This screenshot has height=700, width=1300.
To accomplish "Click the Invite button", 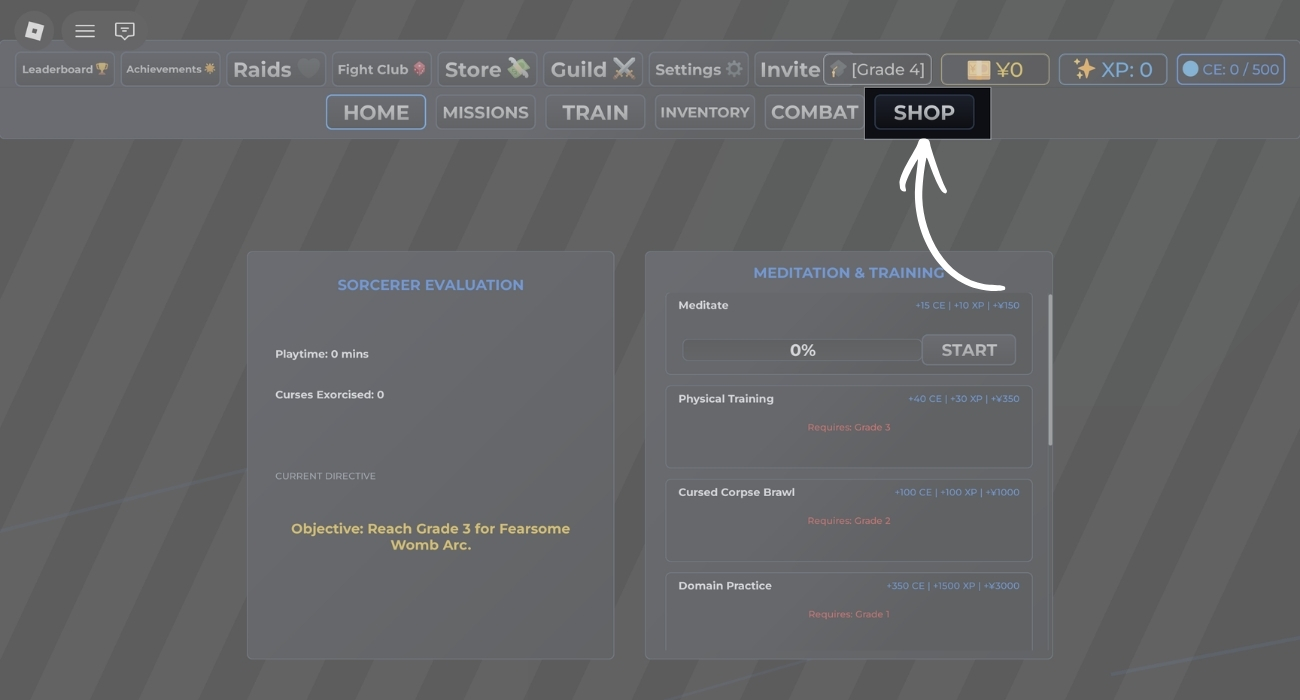I will point(790,69).
